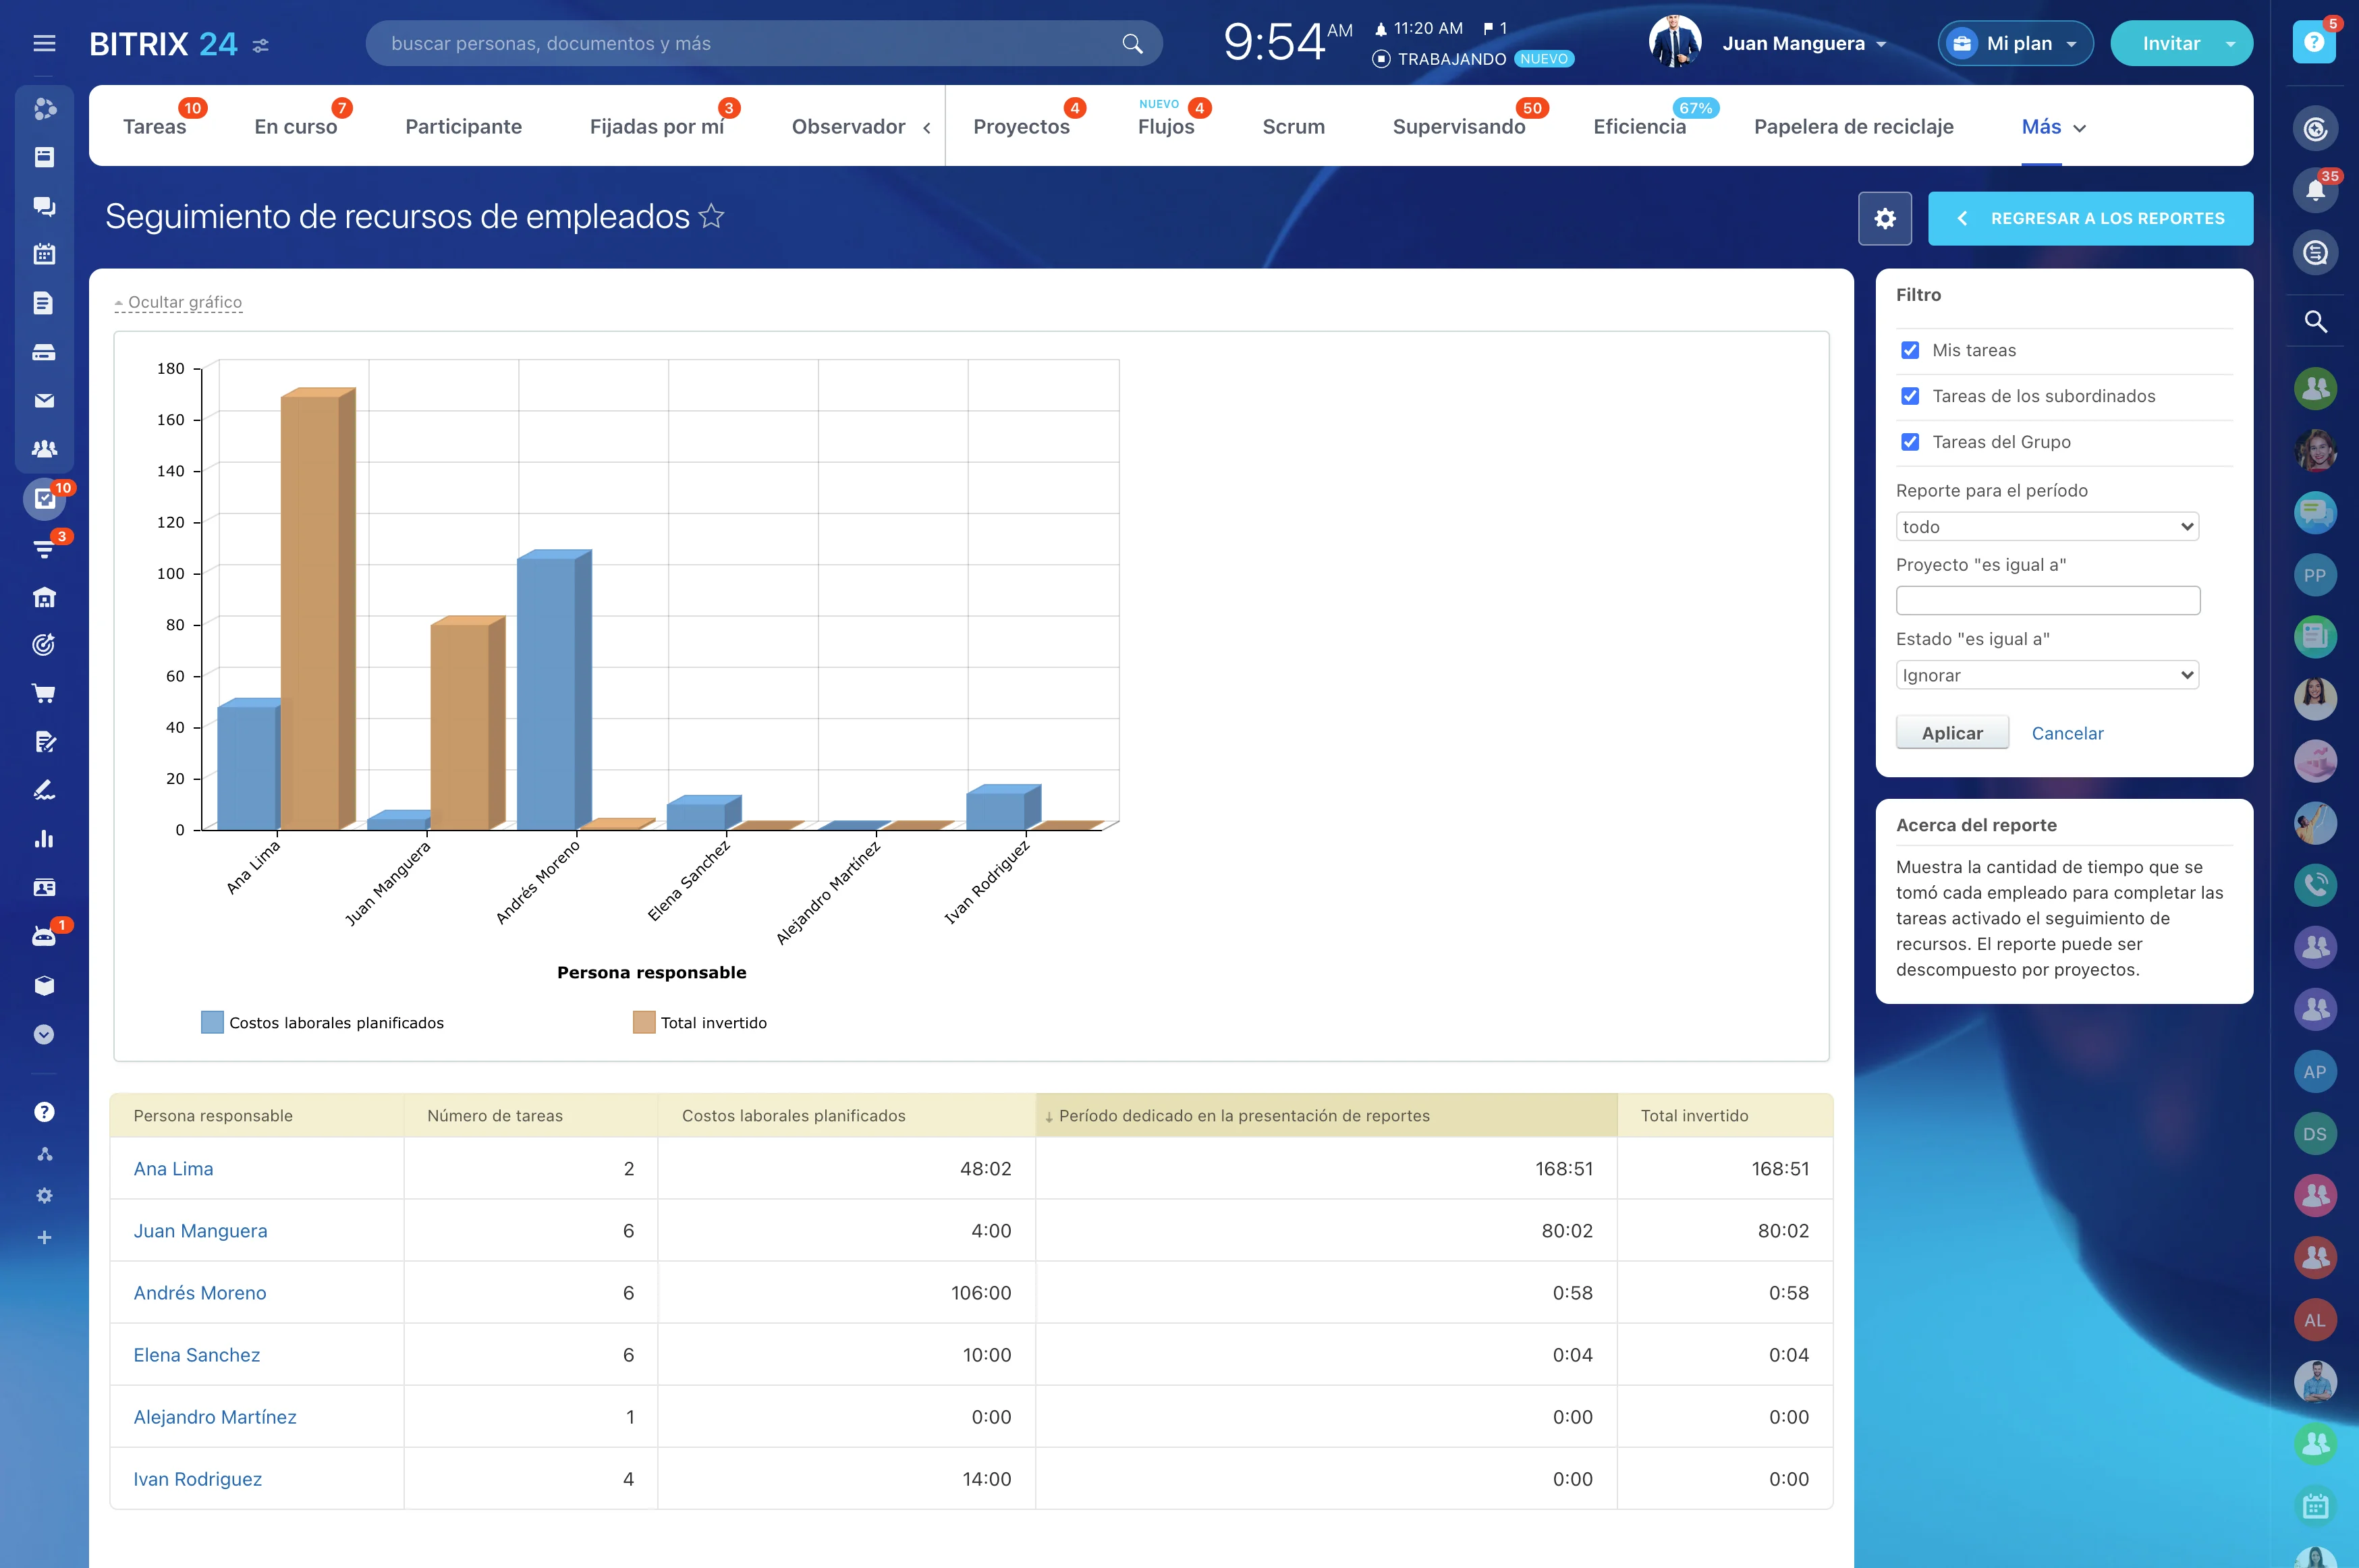Open Ana Lima's profile link
The image size is (2359, 1568).
(x=173, y=1169)
